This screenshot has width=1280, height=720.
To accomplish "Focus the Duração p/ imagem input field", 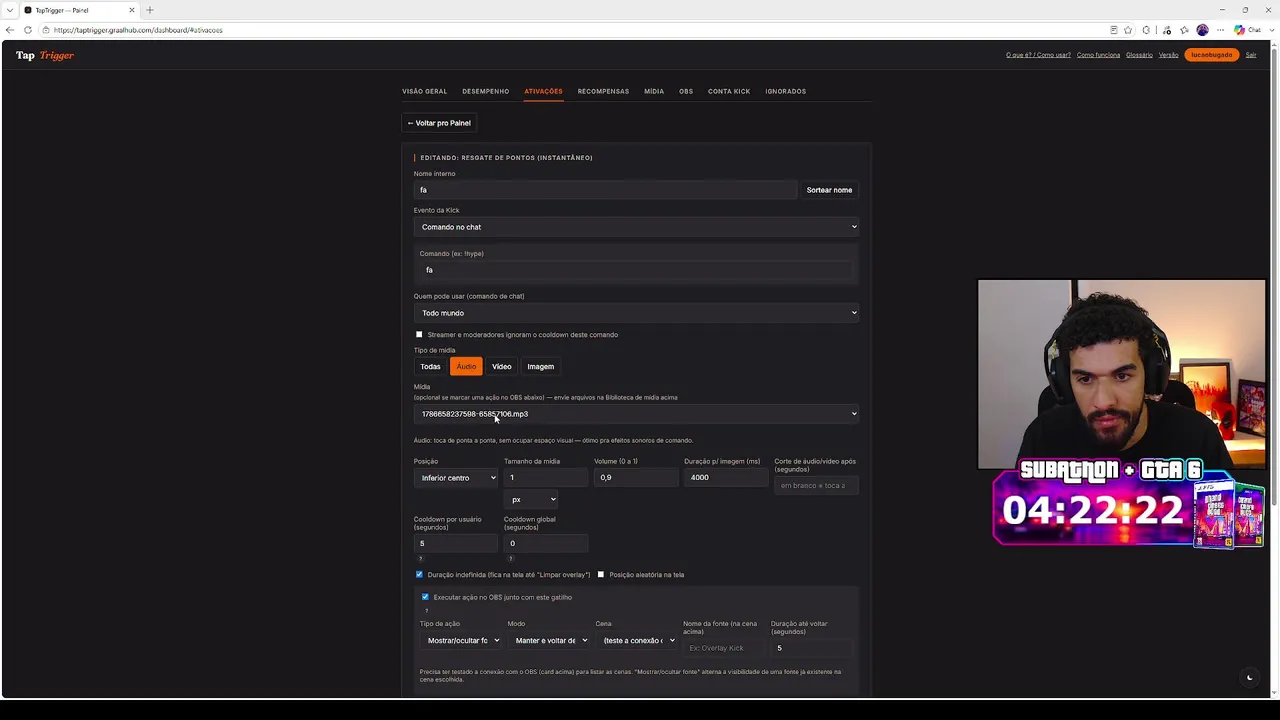I will (726, 478).
